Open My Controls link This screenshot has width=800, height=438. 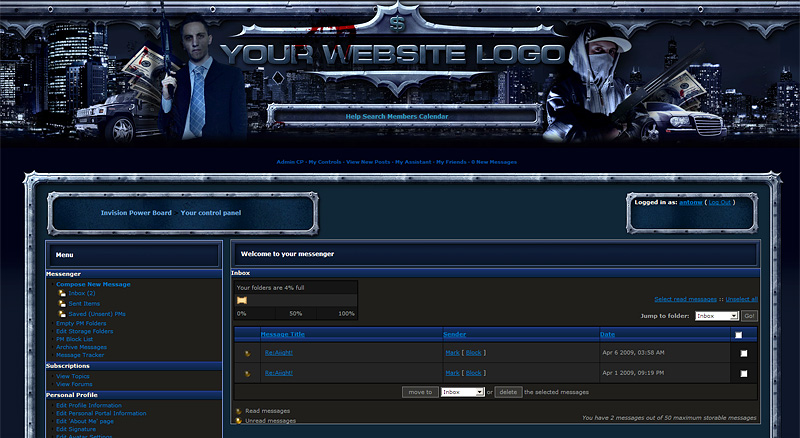(x=324, y=162)
